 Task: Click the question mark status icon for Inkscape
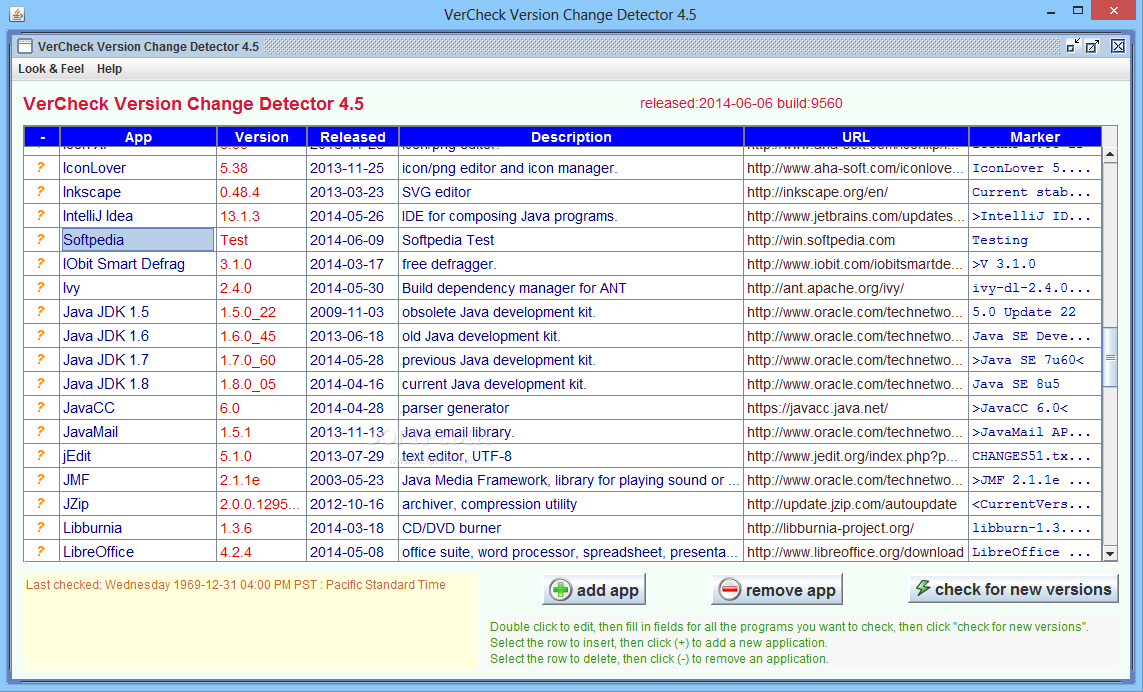pos(41,192)
